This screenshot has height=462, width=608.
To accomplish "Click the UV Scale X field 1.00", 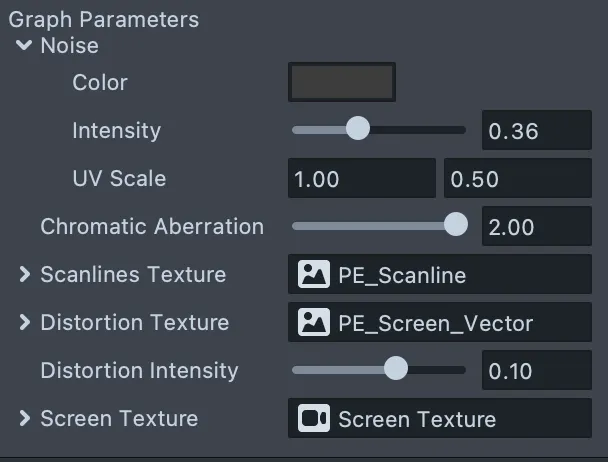I will pos(362,178).
